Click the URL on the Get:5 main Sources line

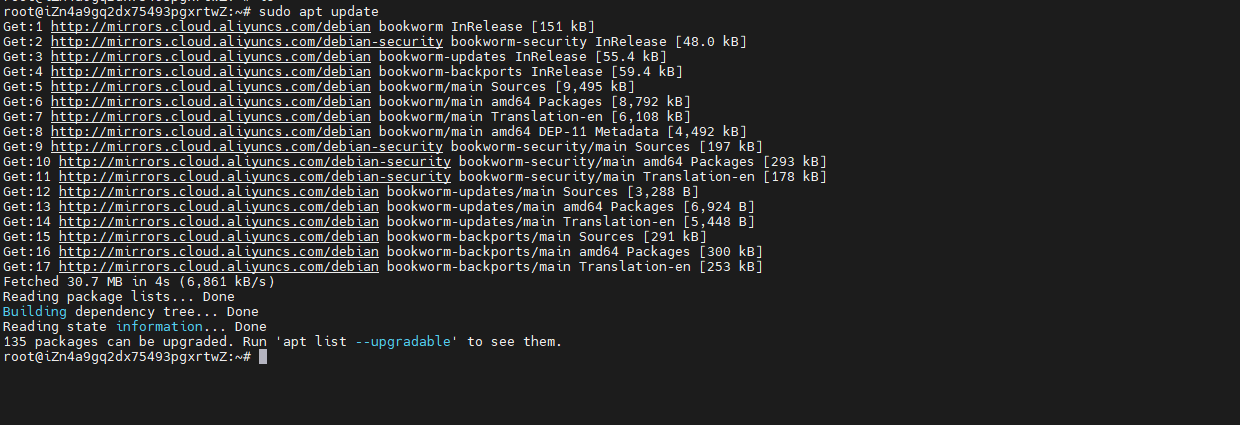tap(210, 86)
